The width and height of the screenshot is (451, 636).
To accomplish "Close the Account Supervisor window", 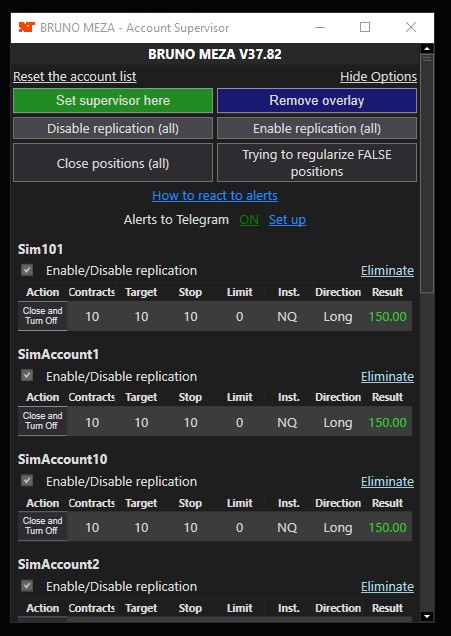I will (411, 27).
